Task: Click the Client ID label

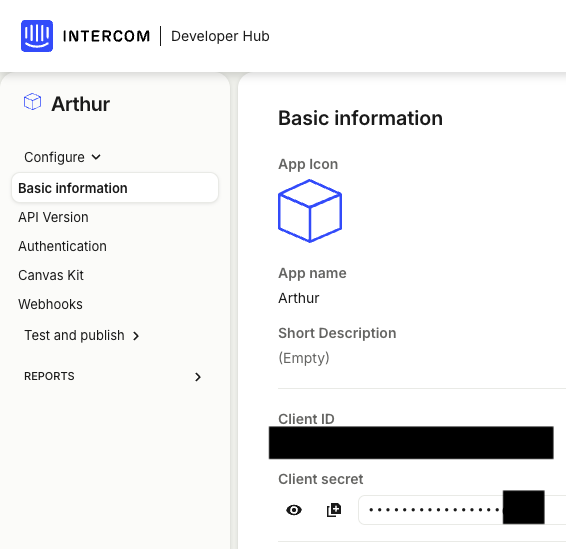Action: click(306, 419)
